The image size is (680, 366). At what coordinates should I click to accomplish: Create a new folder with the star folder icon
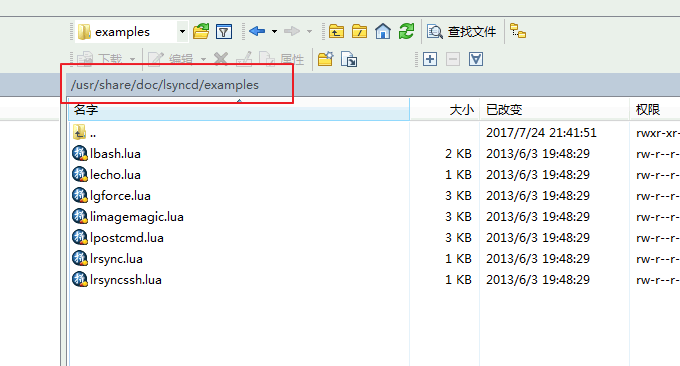[x=326, y=59]
